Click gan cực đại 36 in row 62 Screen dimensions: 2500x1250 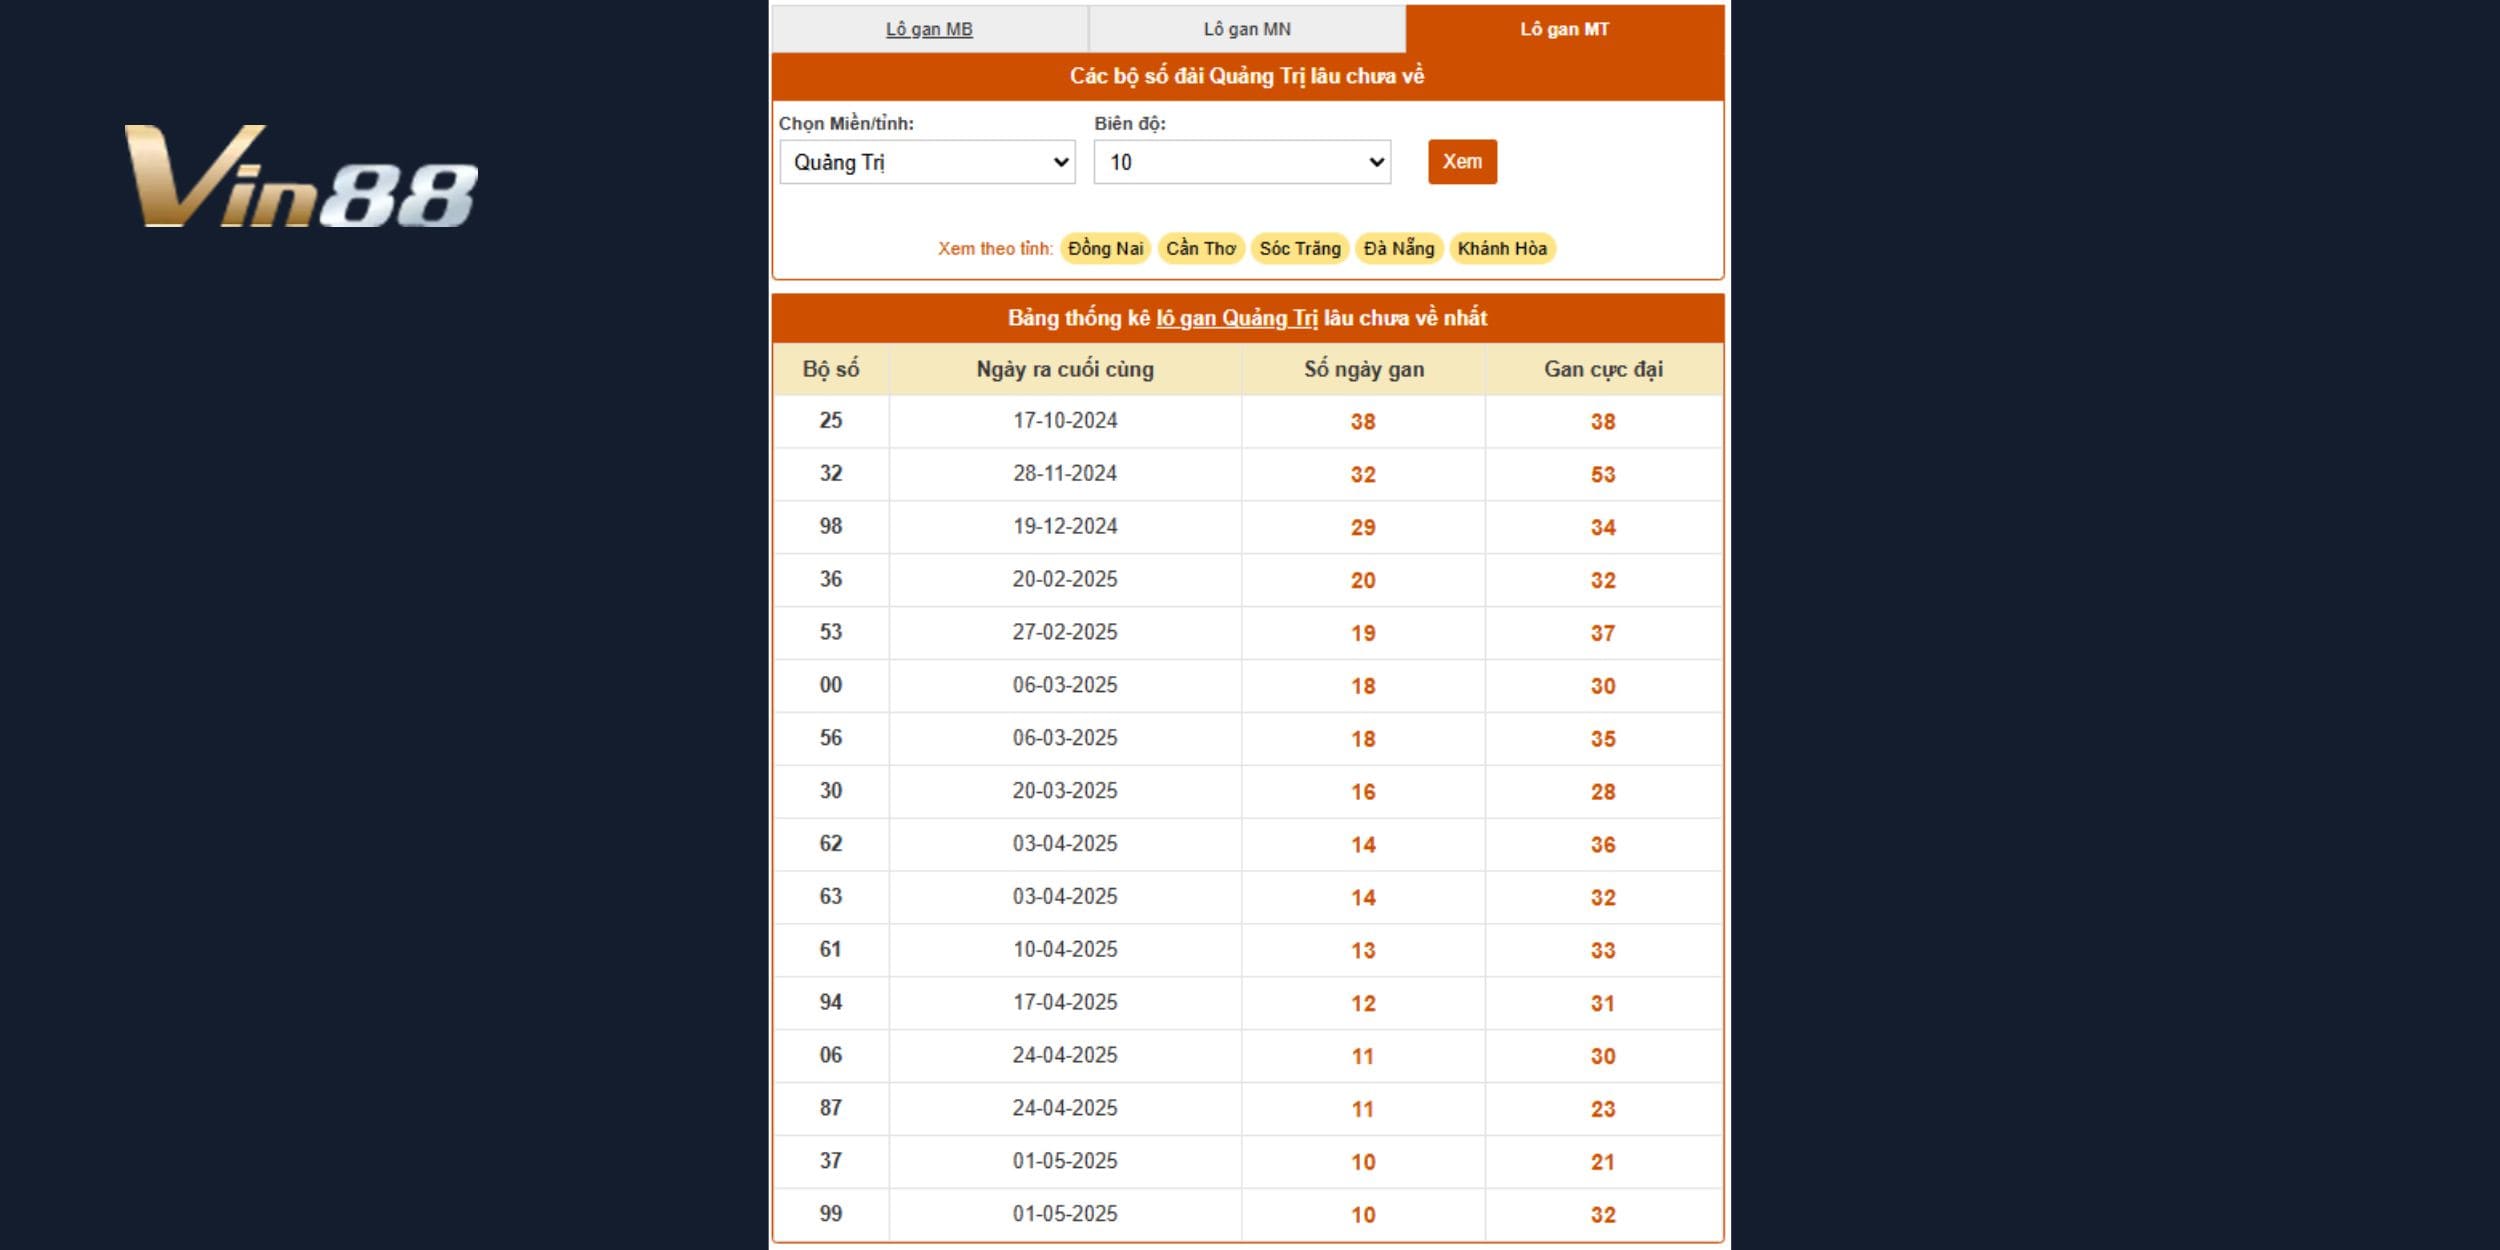tap(1603, 845)
